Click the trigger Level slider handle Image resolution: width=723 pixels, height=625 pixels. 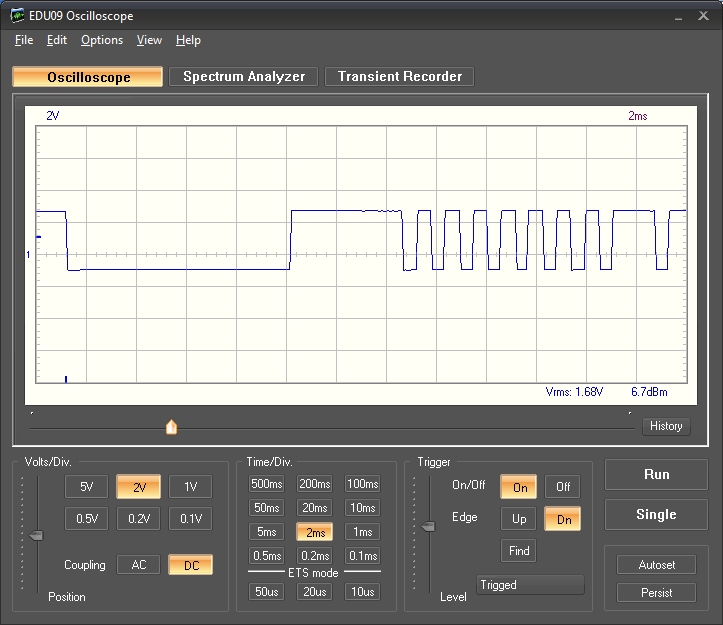(x=428, y=526)
